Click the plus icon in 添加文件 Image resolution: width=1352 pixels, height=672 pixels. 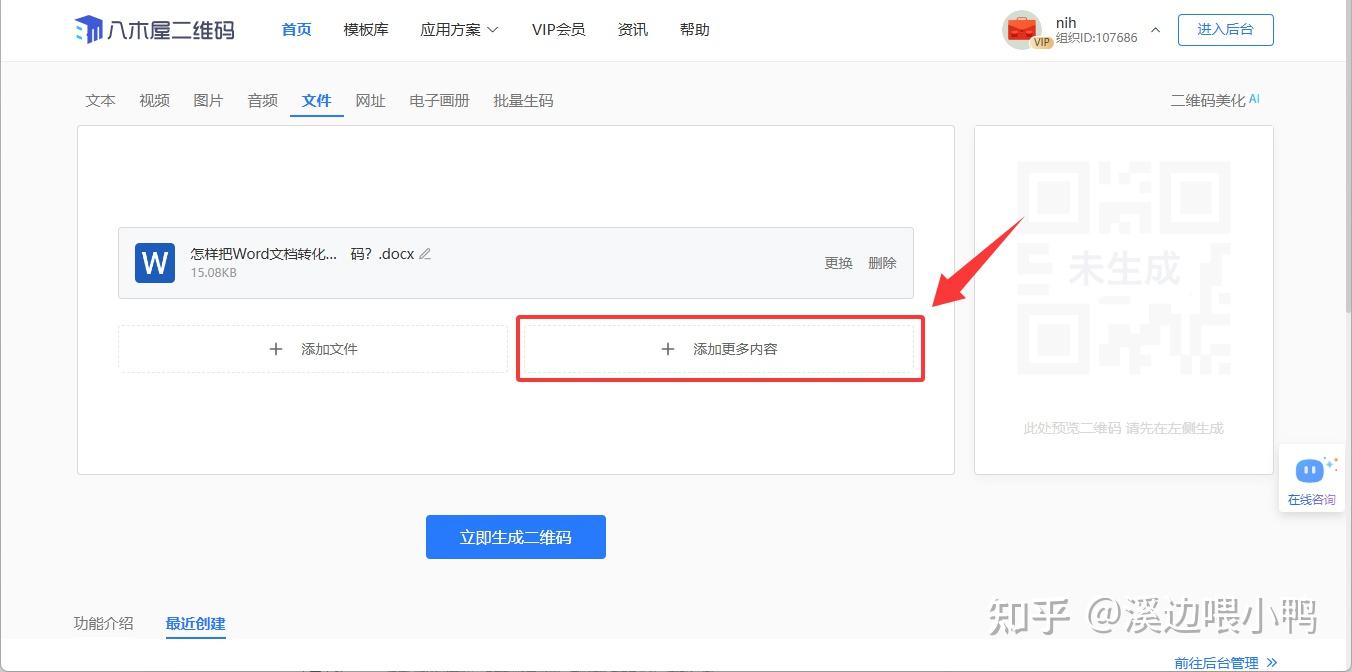coord(276,349)
